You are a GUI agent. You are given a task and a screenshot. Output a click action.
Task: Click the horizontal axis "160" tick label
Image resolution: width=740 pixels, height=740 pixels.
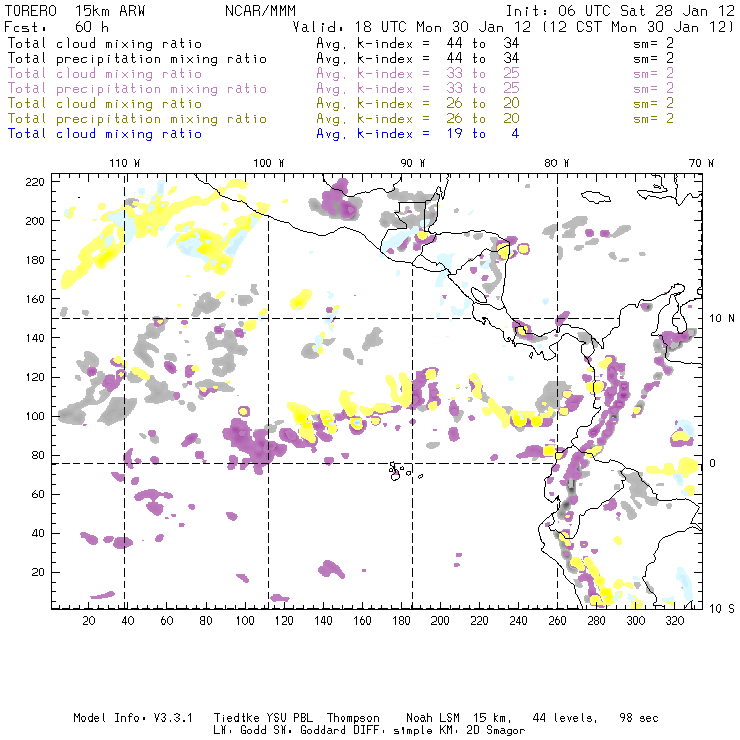362,621
